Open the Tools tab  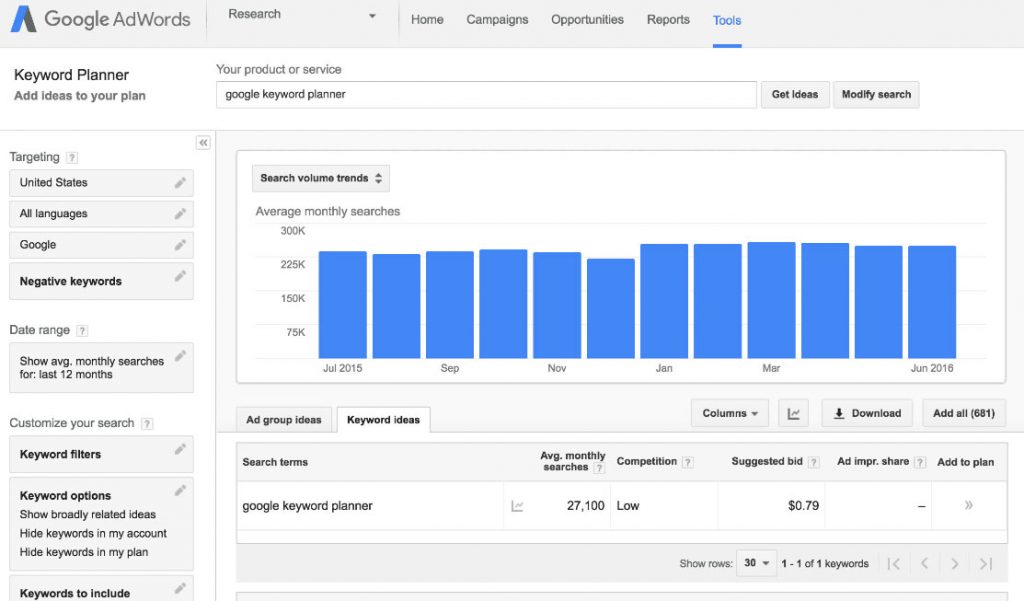click(727, 20)
